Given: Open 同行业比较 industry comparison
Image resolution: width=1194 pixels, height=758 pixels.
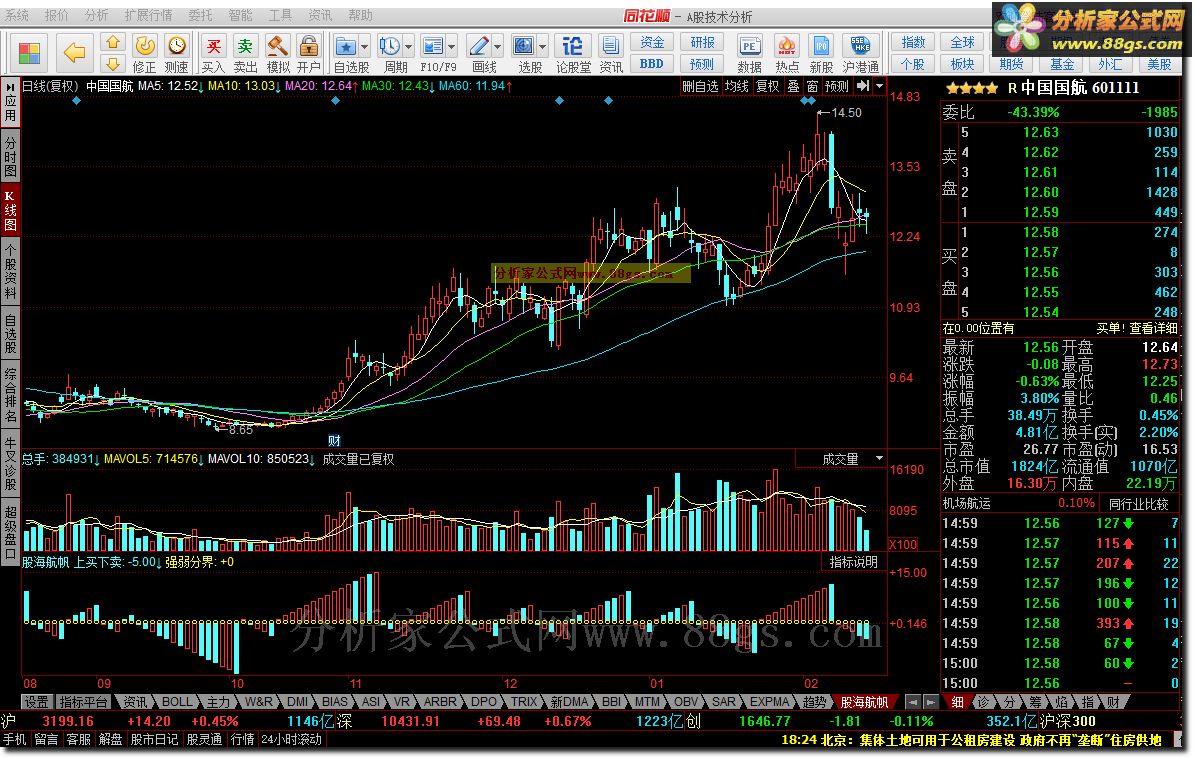Looking at the screenshot, I should tap(1138, 504).
